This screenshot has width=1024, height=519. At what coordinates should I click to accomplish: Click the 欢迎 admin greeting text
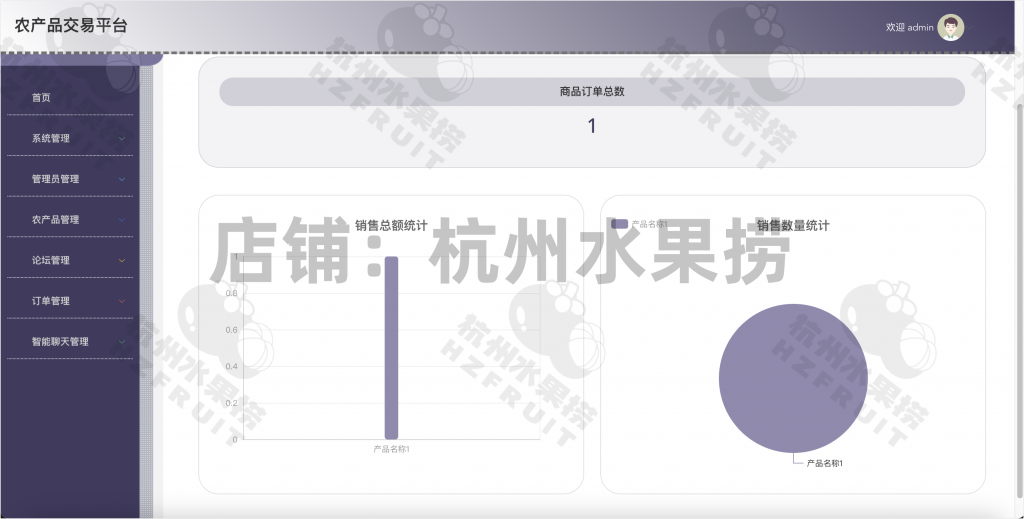click(x=909, y=27)
